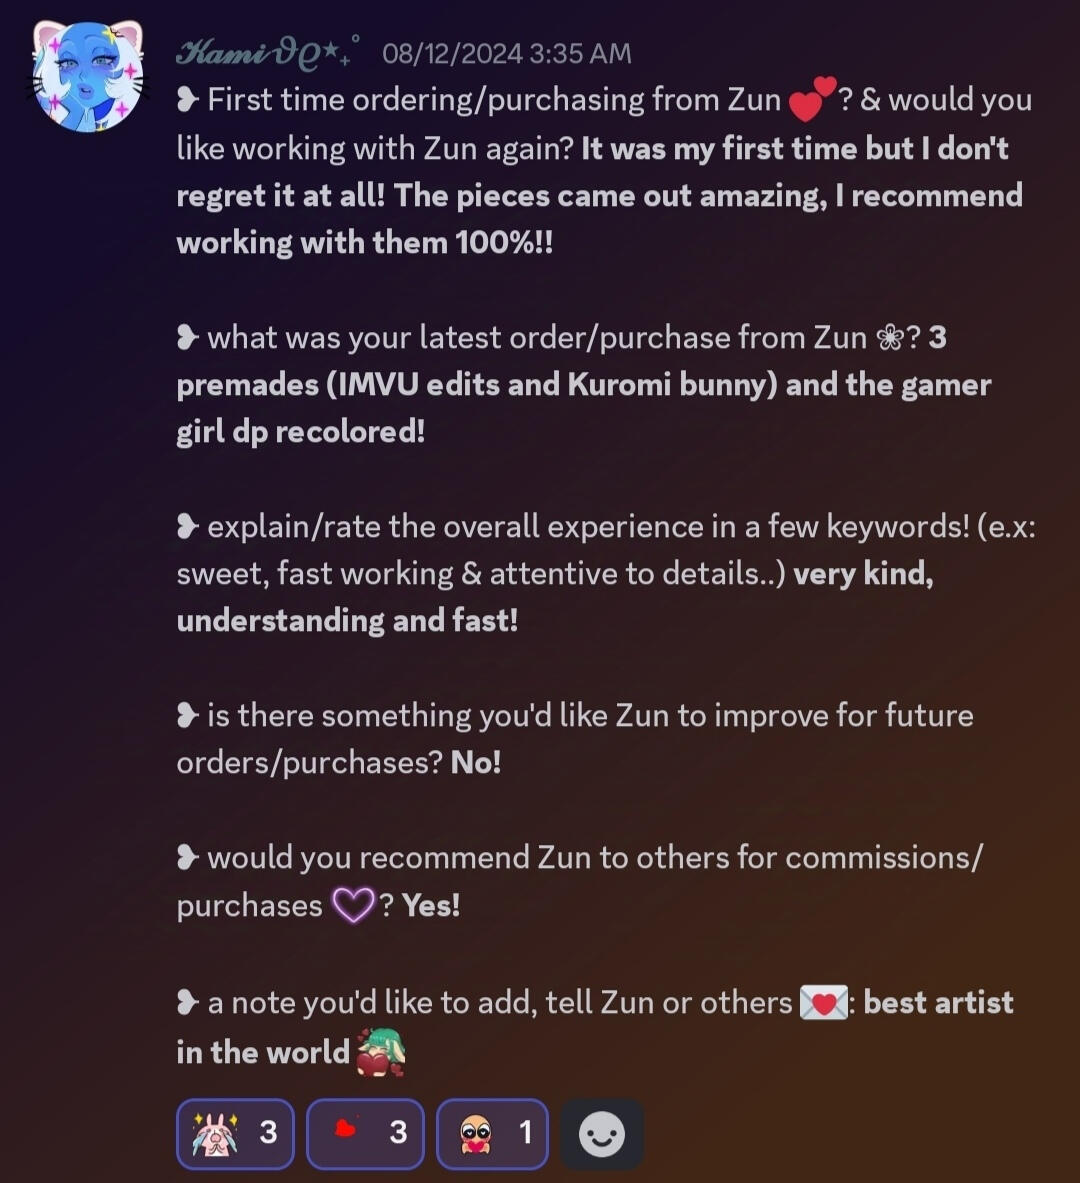This screenshot has height=1183, width=1080.
Task: Click the white flower emoji after Zun
Action: [x=890, y=339]
